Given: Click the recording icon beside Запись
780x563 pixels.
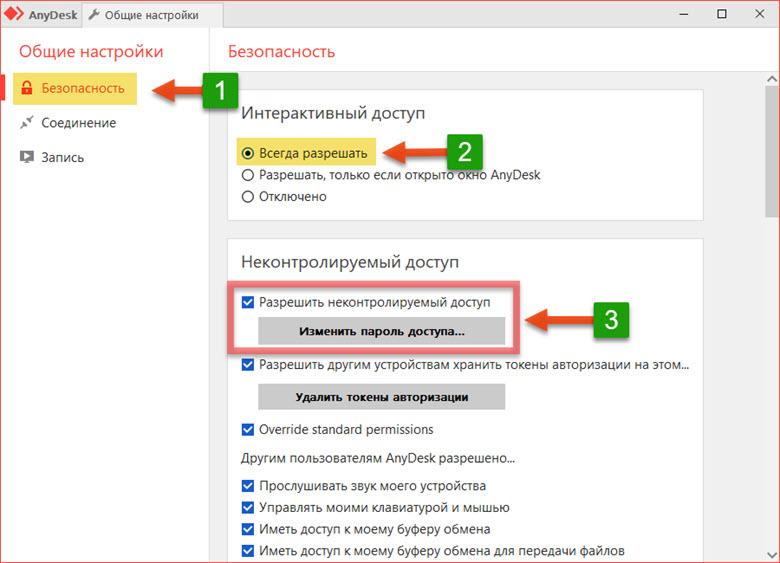Looking at the screenshot, I should point(26,157).
